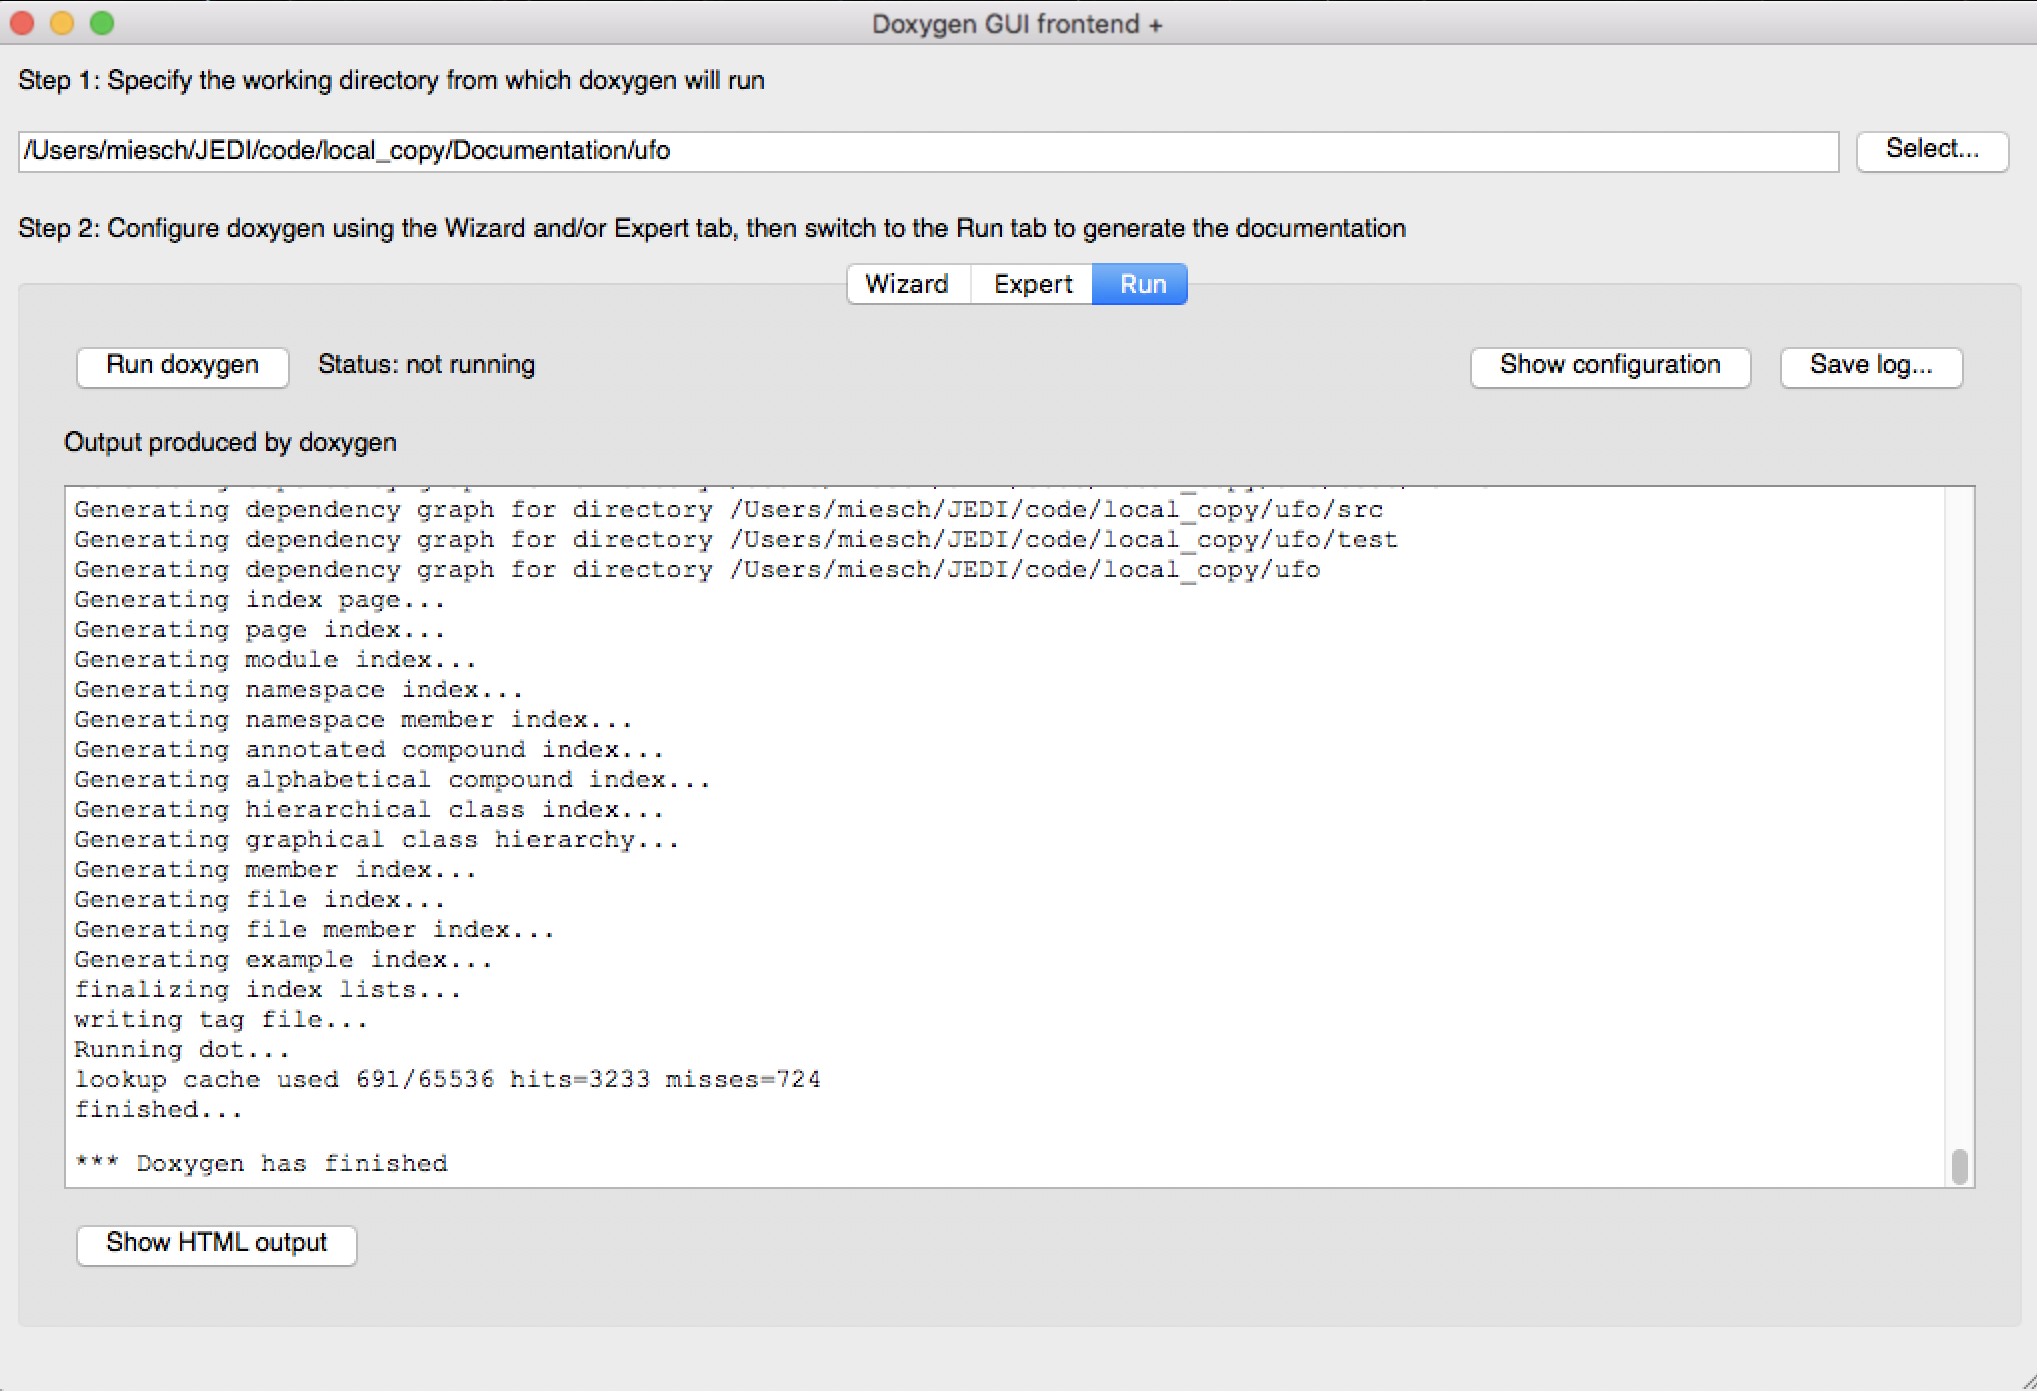The image size is (2037, 1391).
Task: Focus the working directory path field
Action: pos(928,151)
